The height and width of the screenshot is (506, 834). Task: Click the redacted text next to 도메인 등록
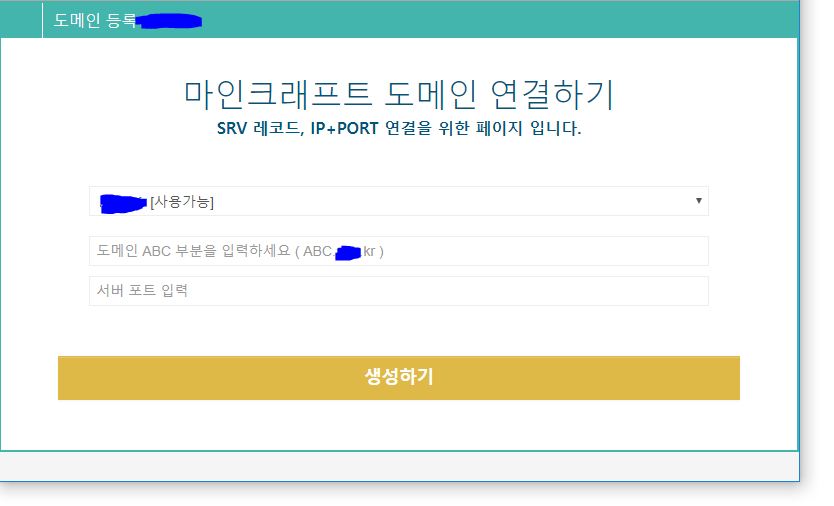click(x=170, y=21)
